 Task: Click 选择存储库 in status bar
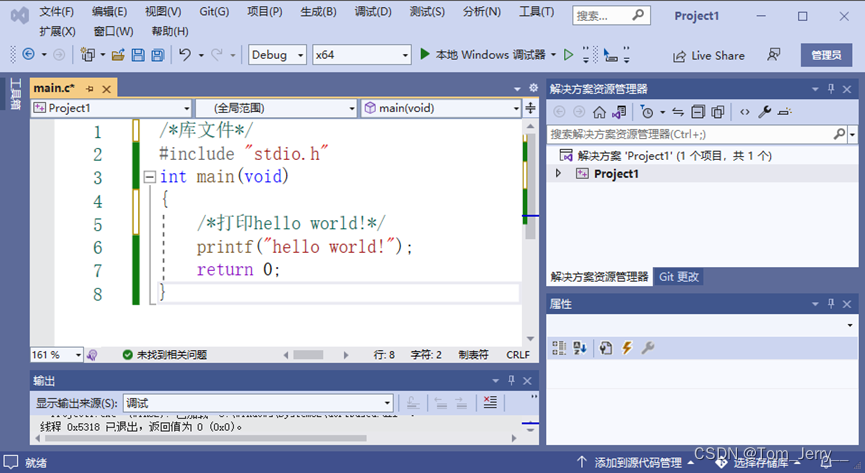click(x=760, y=463)
